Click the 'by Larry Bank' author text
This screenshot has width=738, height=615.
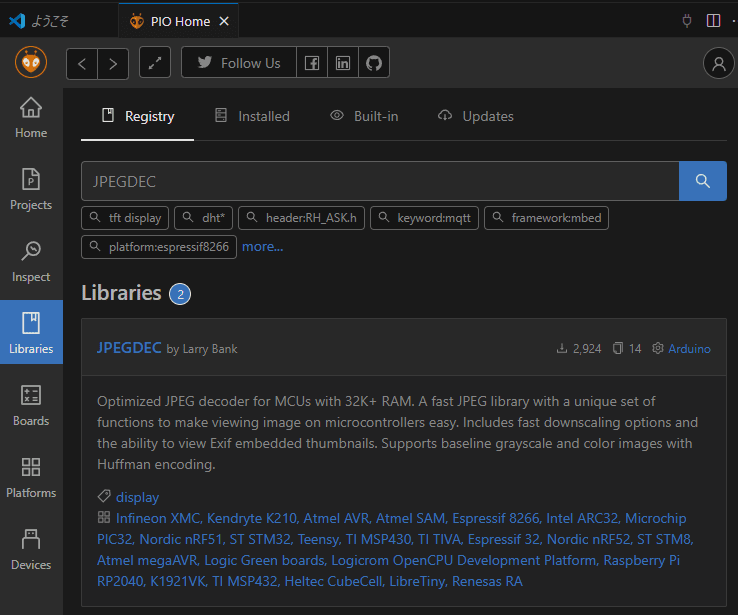(x=202, y=349)
